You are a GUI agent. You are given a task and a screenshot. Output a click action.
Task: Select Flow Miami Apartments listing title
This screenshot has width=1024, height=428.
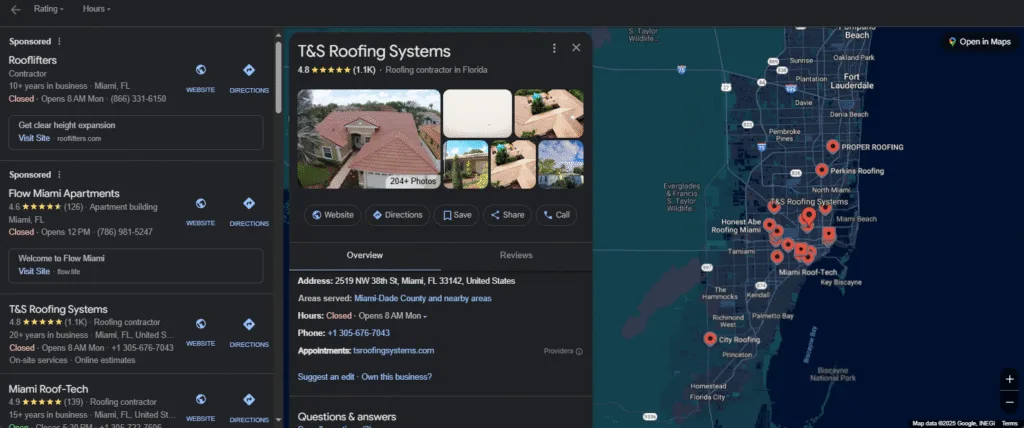(64, 193)
